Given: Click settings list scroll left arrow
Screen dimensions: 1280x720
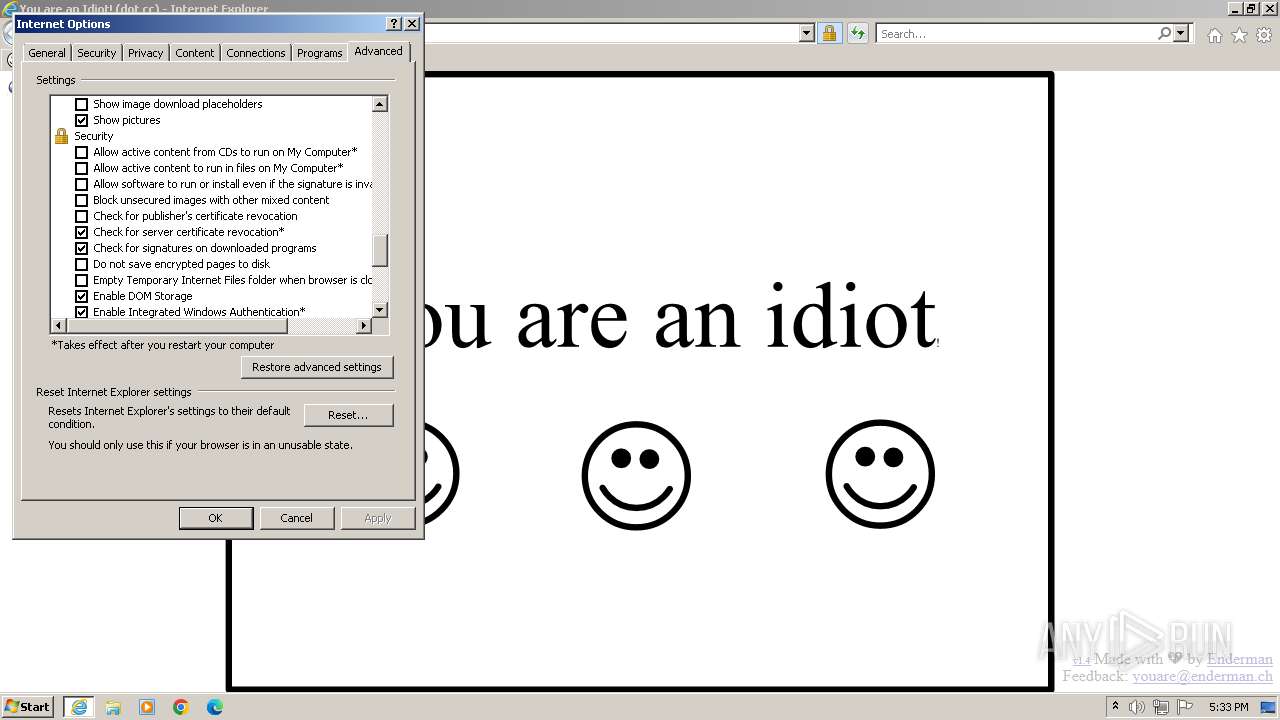Looking at the screenshot, I should coord(58,326).
